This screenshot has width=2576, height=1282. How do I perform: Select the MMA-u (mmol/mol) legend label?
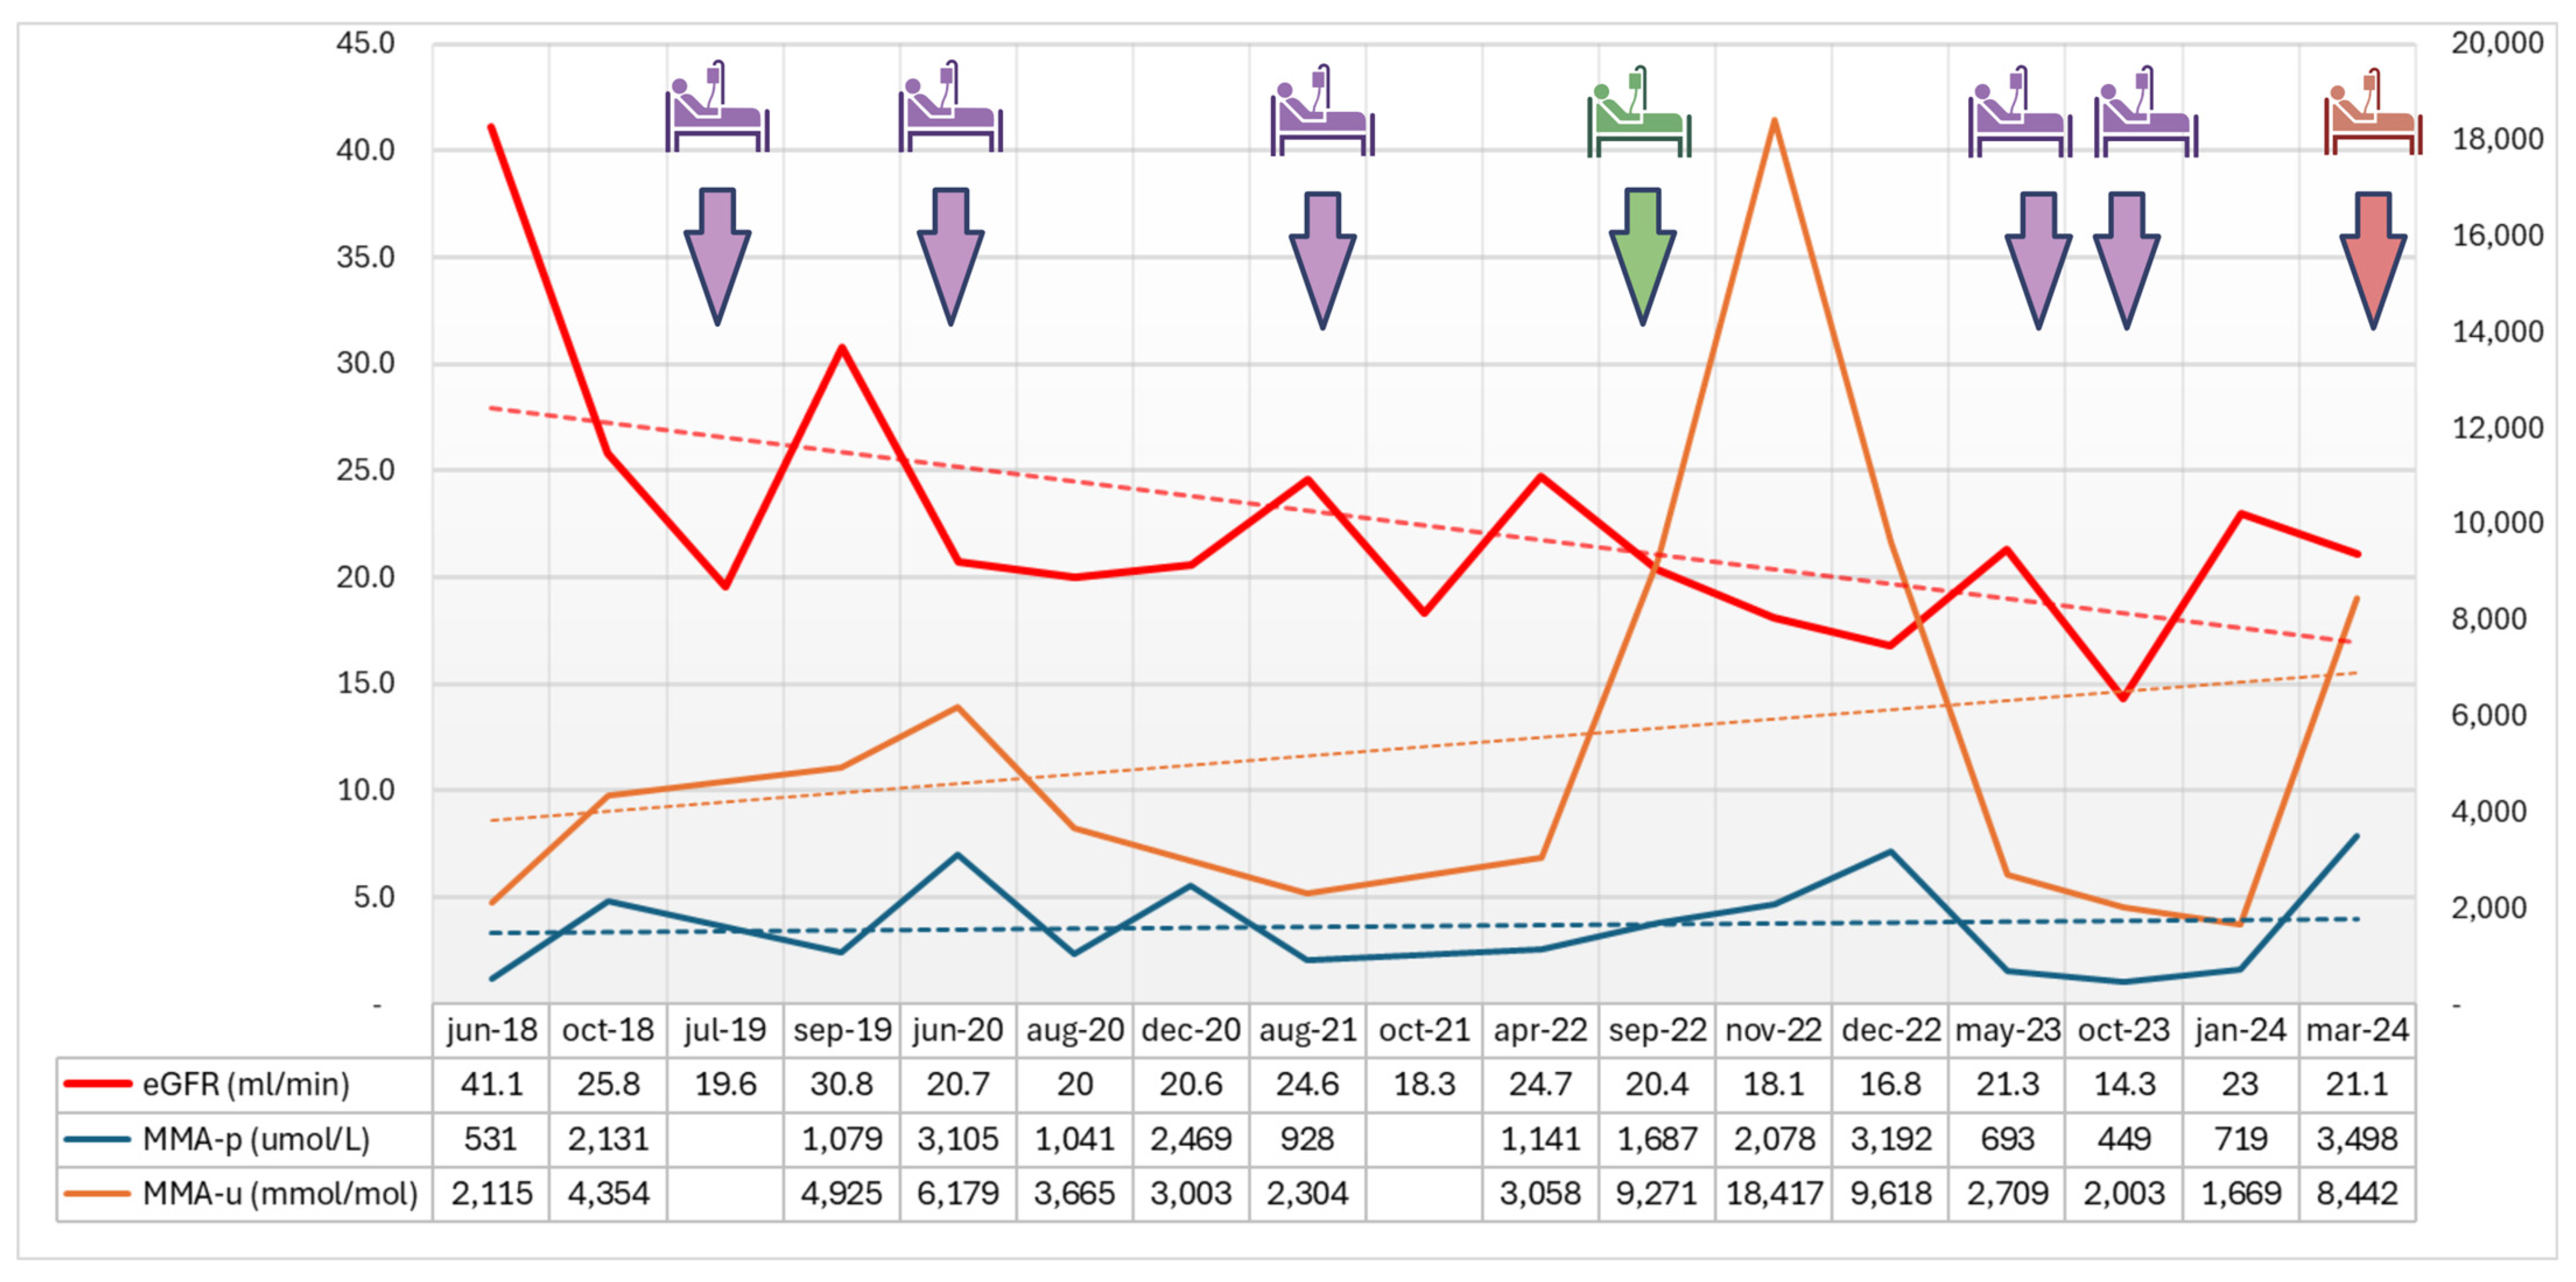pos(280,1193)
